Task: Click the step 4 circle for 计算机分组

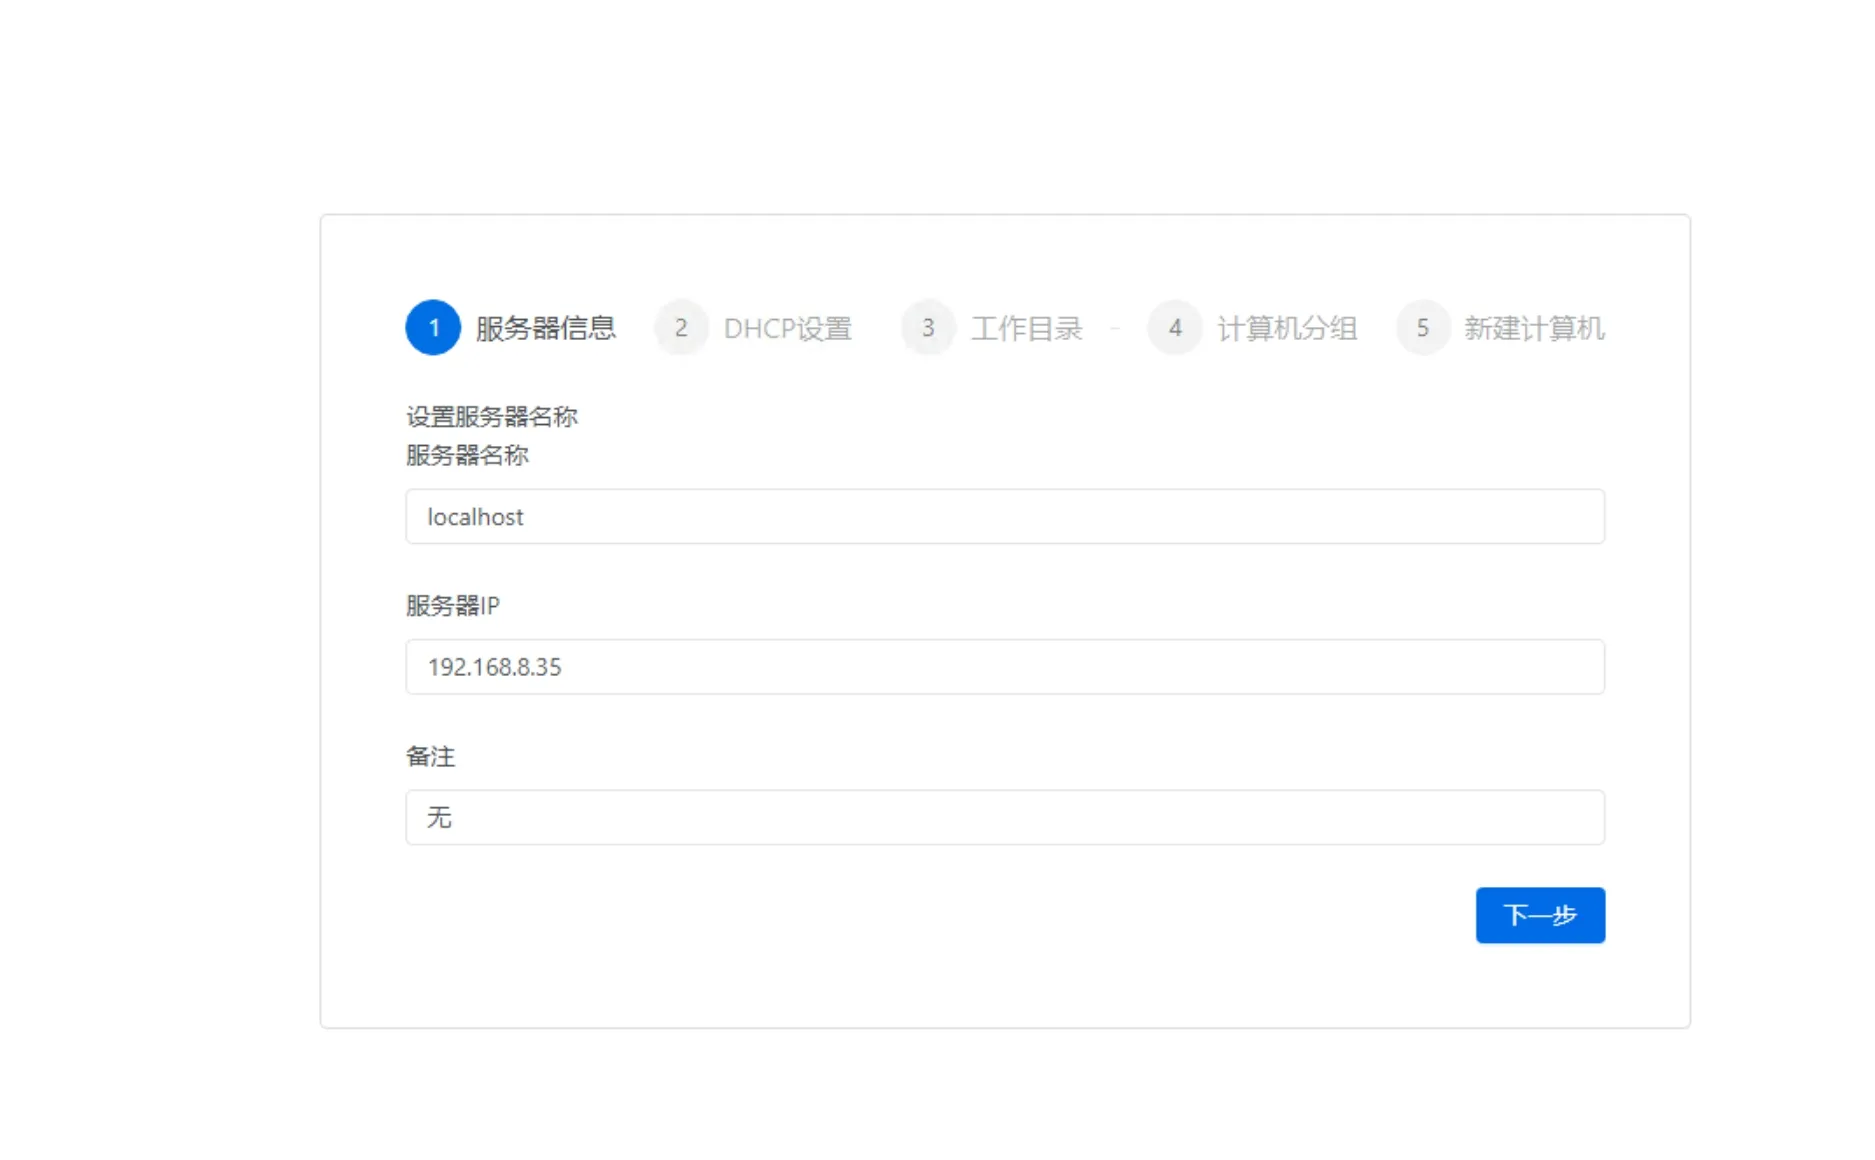Action: 1175,327
